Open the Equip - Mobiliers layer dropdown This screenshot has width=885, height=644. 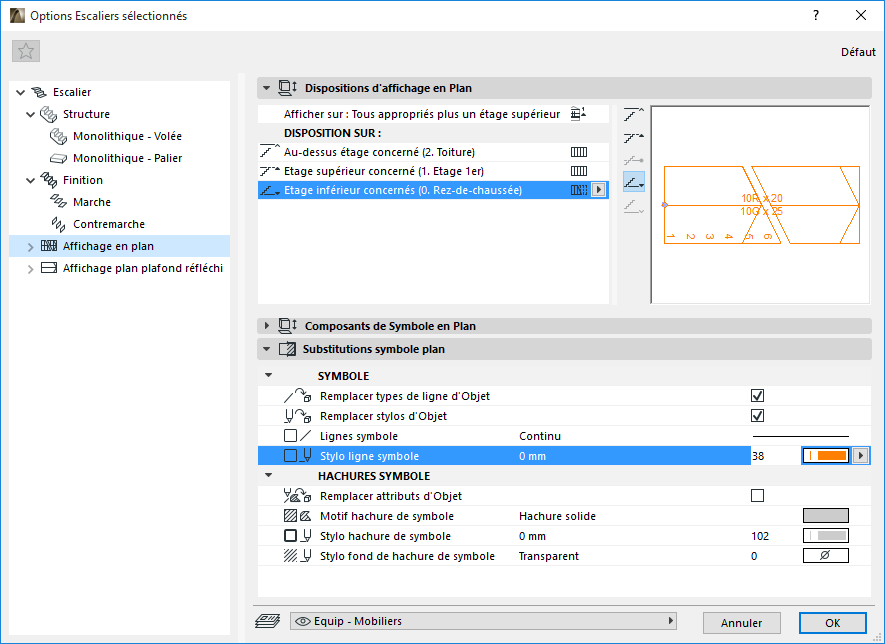click(483, 621)
